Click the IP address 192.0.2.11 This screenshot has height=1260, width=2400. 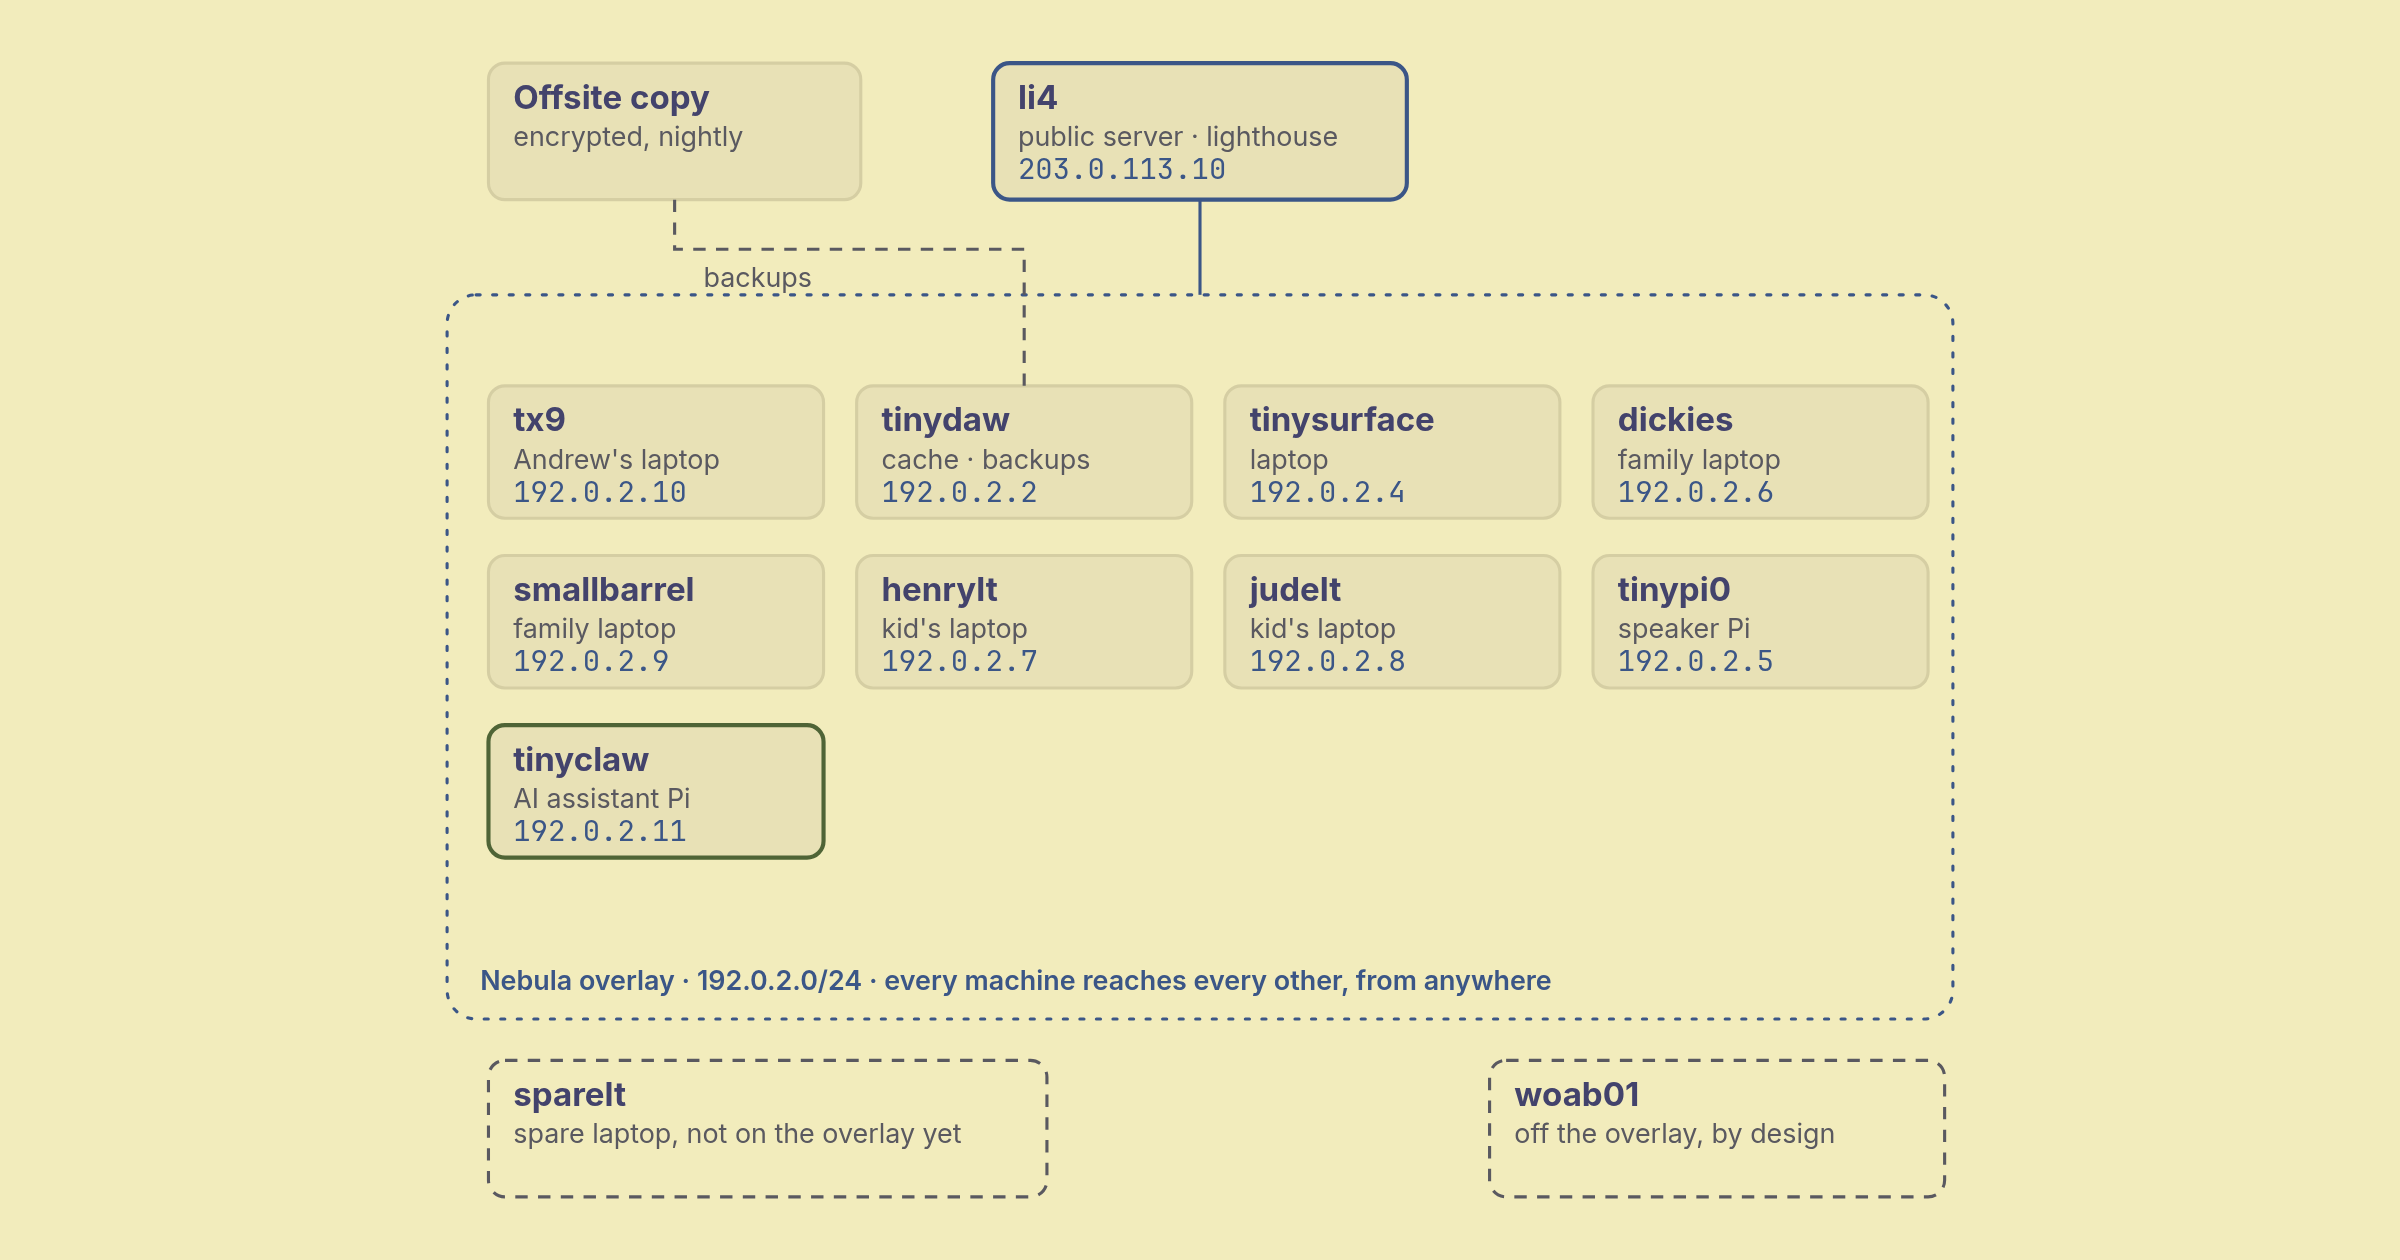[x=600, y=831]
